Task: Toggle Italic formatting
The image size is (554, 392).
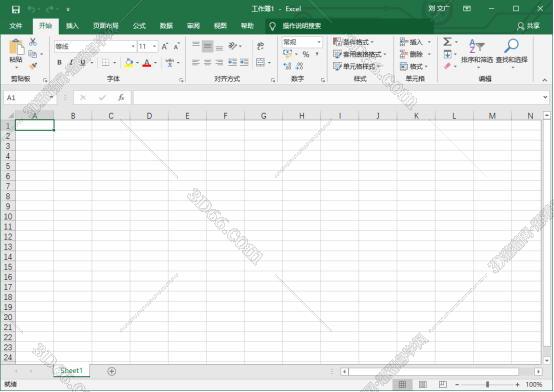Action: point(71,63)
